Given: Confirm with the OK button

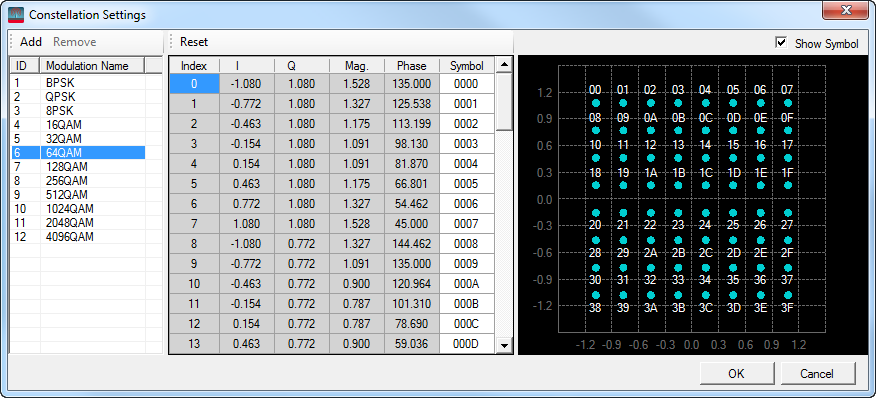Looking at the screenshot, I should coord(736,374).
